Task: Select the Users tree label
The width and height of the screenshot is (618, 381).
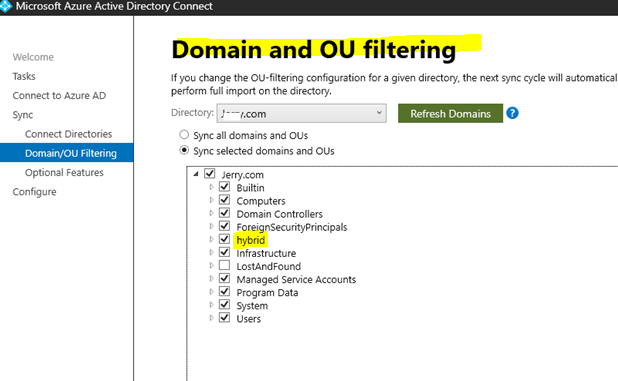Action: pyautogui.click(x=249, y=319)
